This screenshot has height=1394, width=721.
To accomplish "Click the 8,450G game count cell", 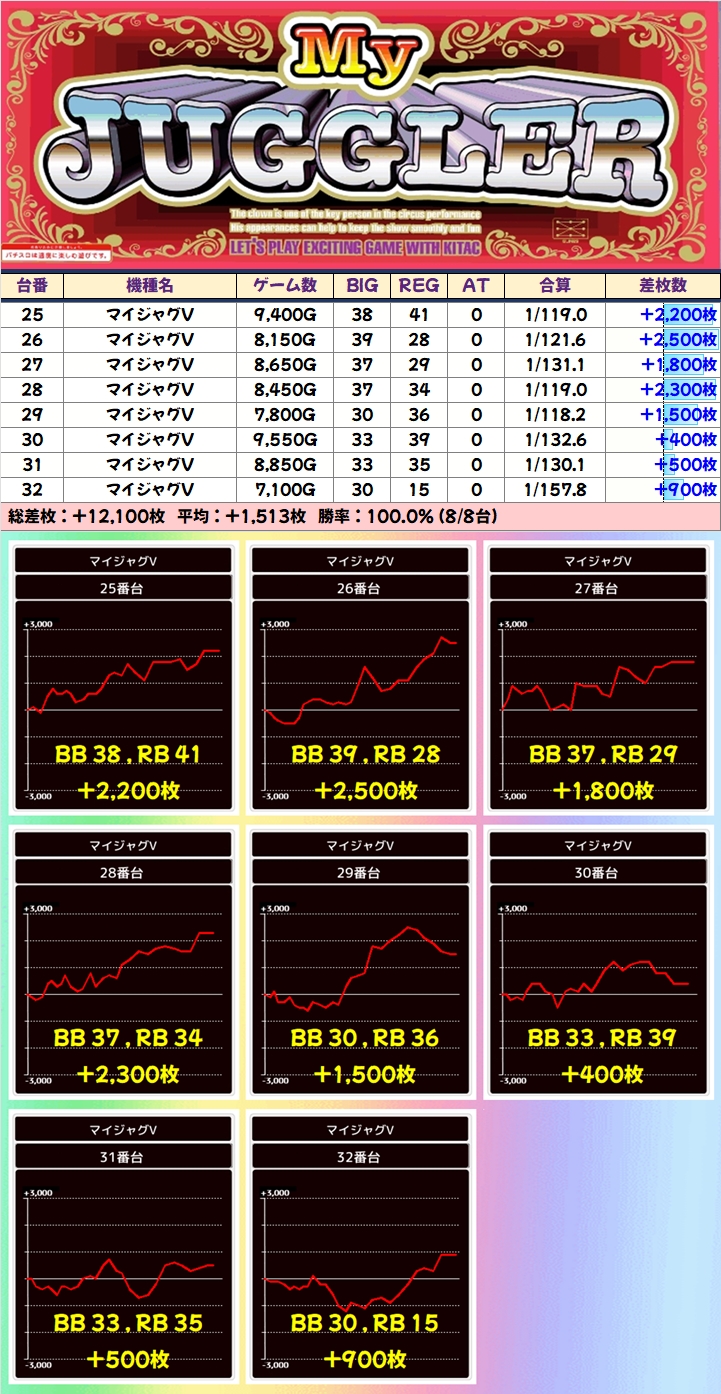I will [x=286, y=389].
